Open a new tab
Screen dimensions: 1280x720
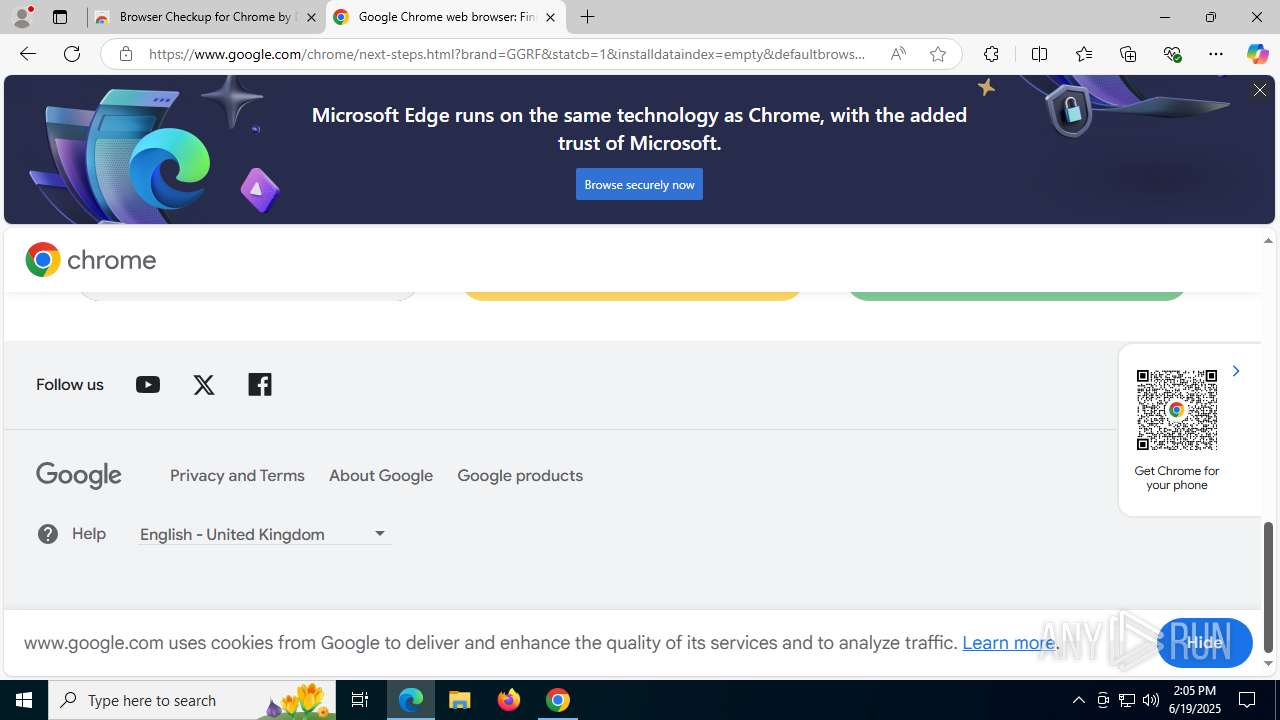tap(588, 17)
